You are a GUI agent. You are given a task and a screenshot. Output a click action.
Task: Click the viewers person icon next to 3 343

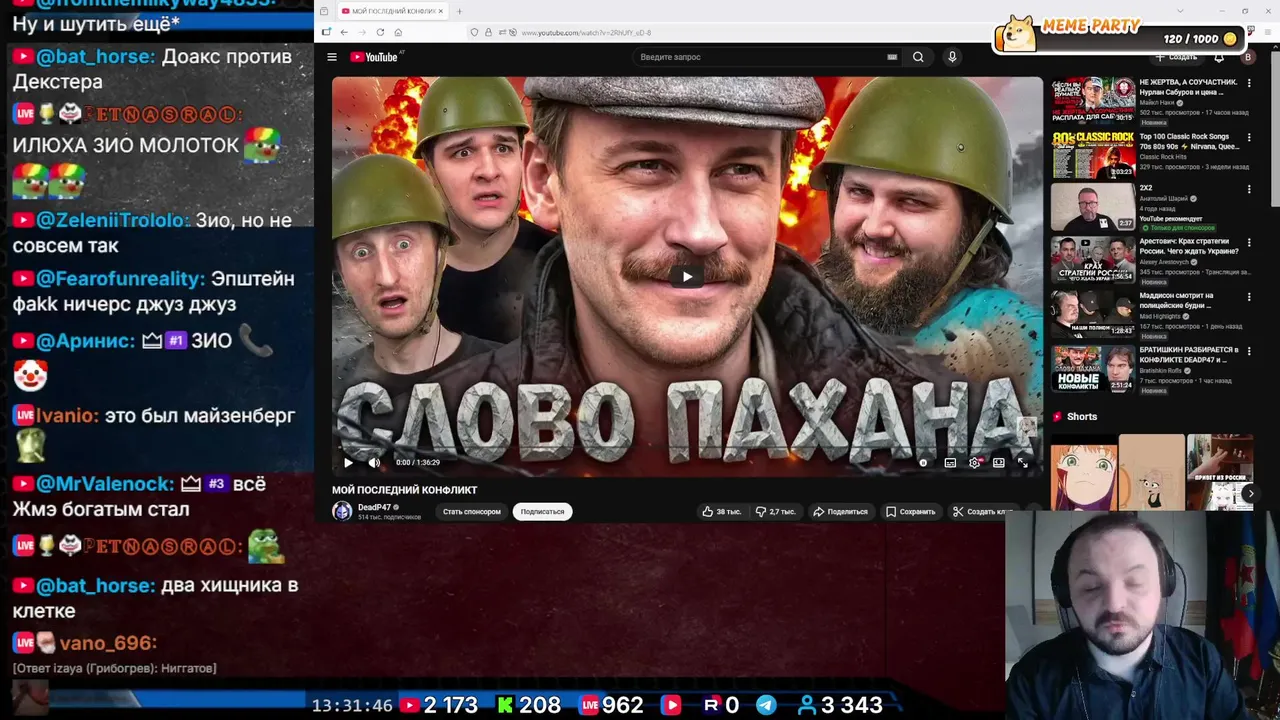(806, 705)
